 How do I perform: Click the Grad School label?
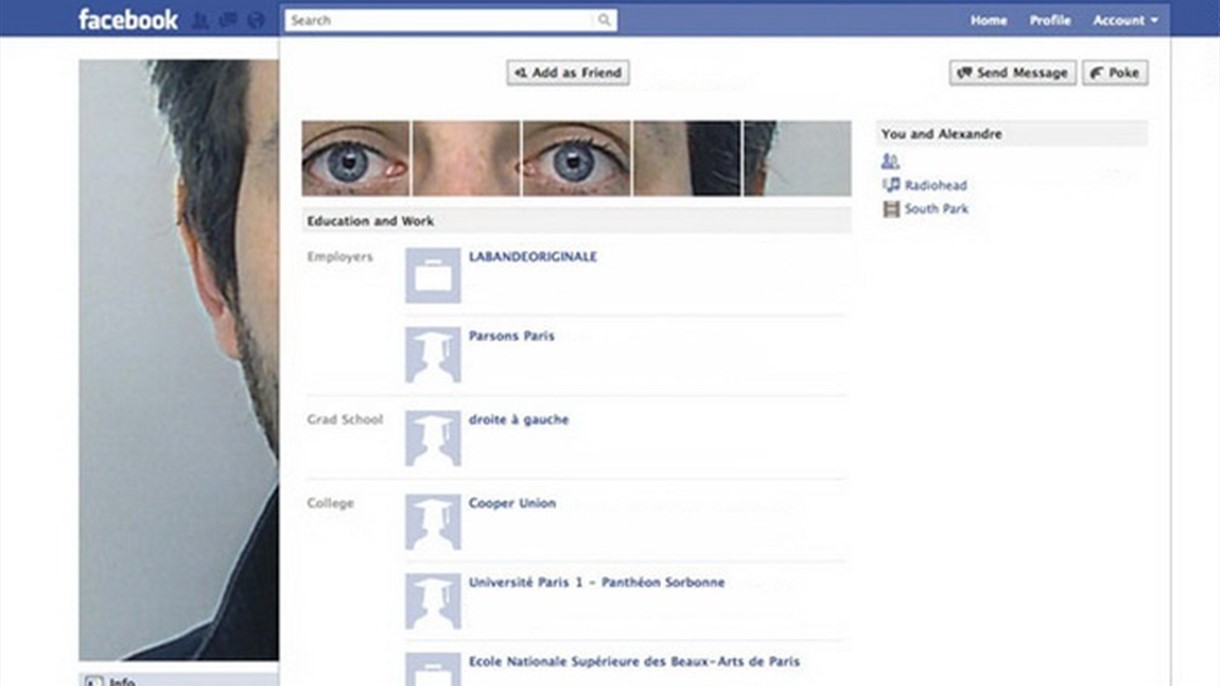(x=345, y=420)
